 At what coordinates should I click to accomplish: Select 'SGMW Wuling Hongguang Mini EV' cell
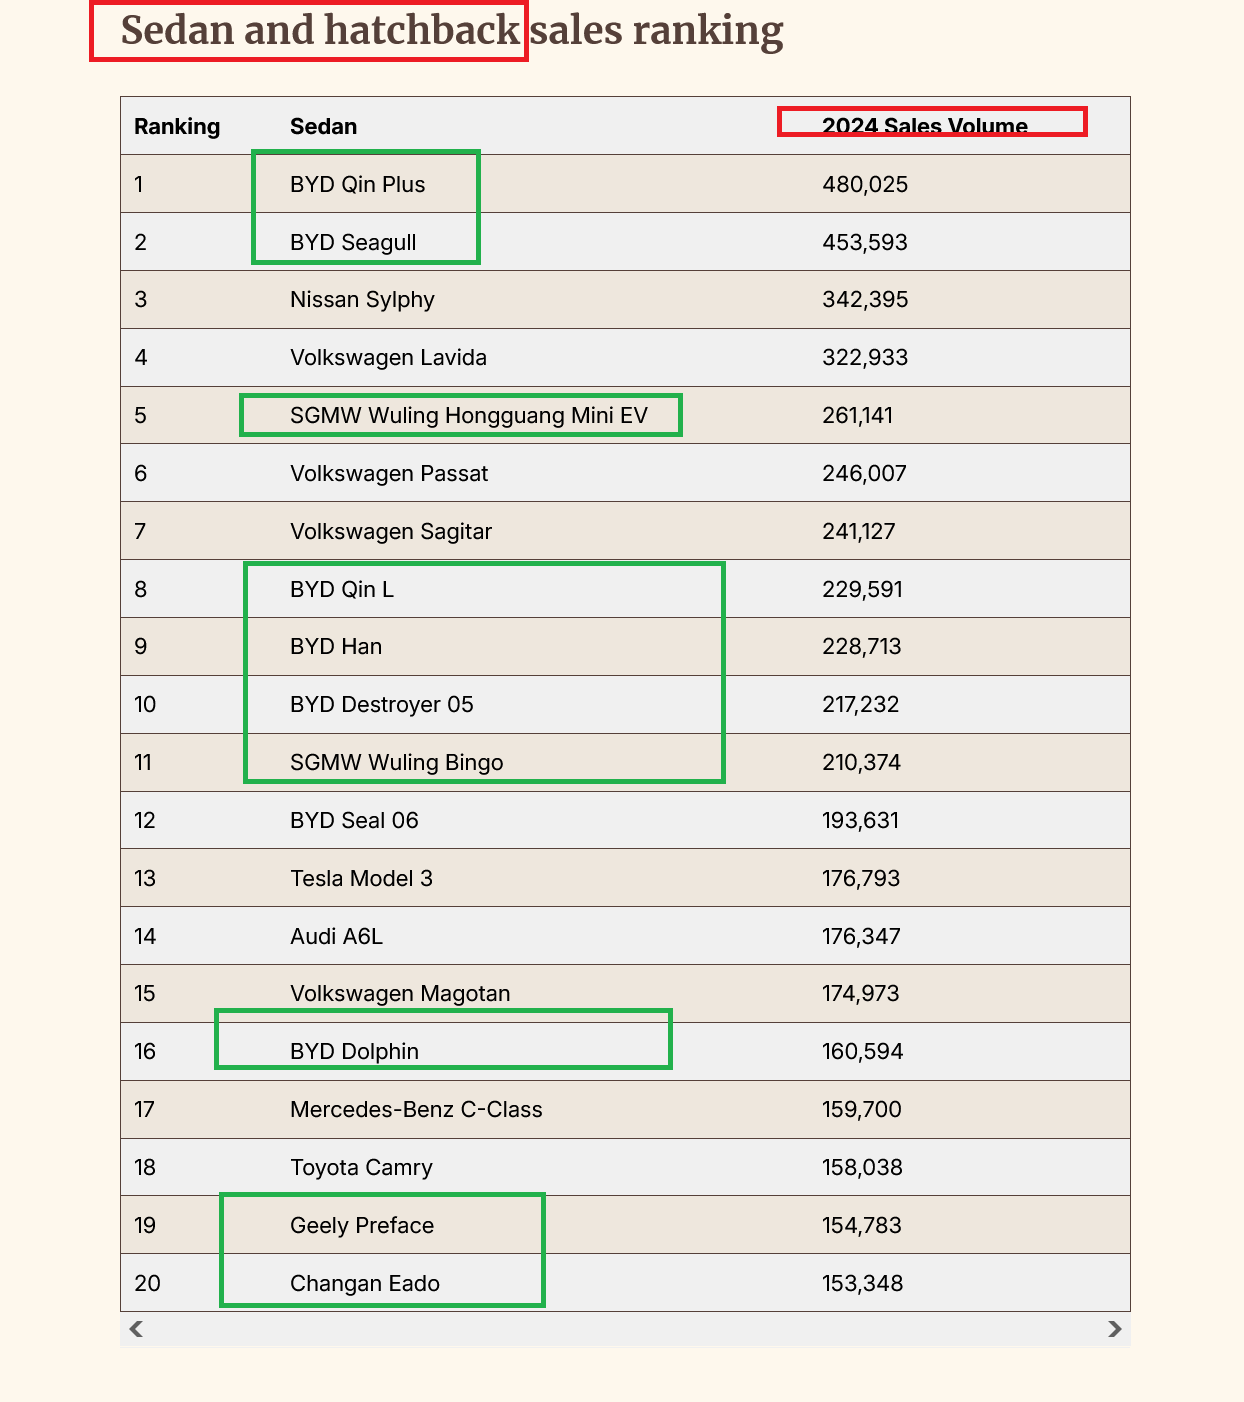[469, 415]
